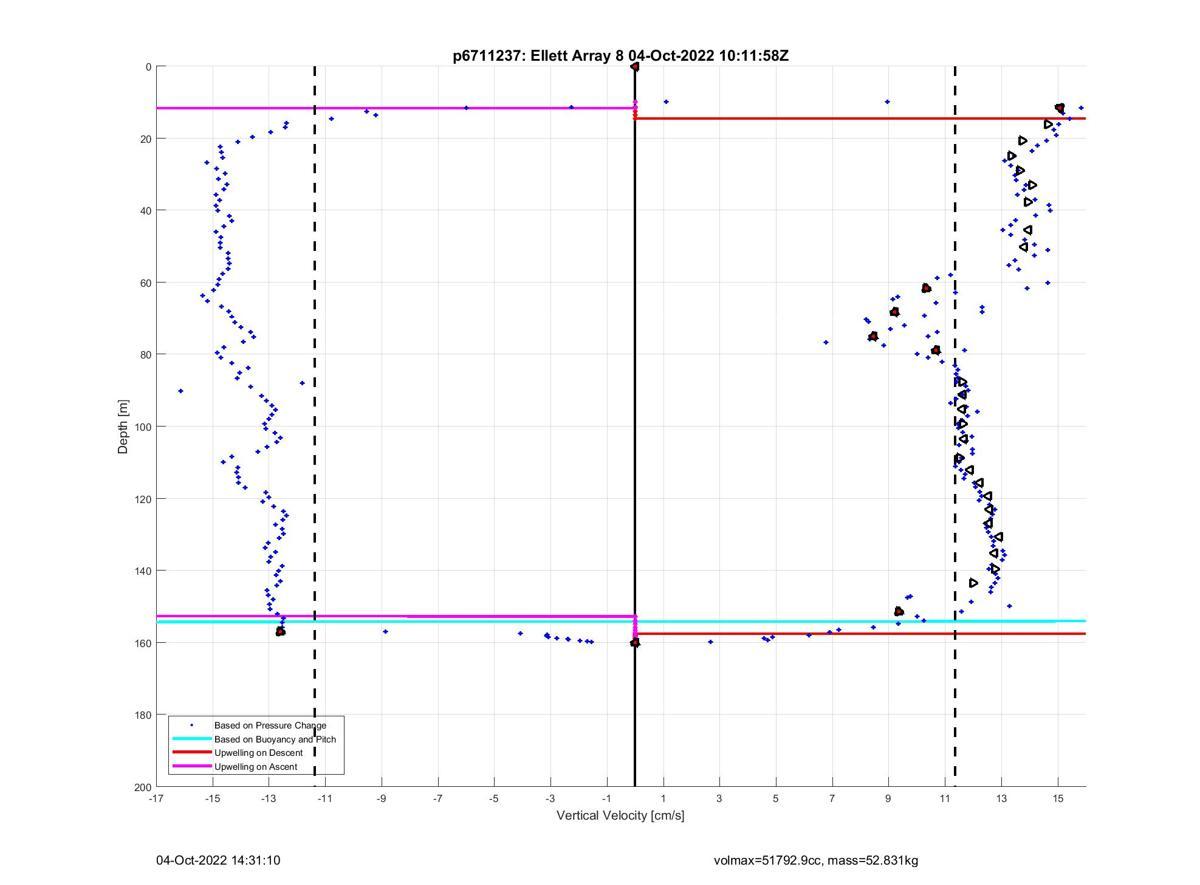Click the velocity-axis tick label '1'
1200x885 pixels.
tap(663, 799)
